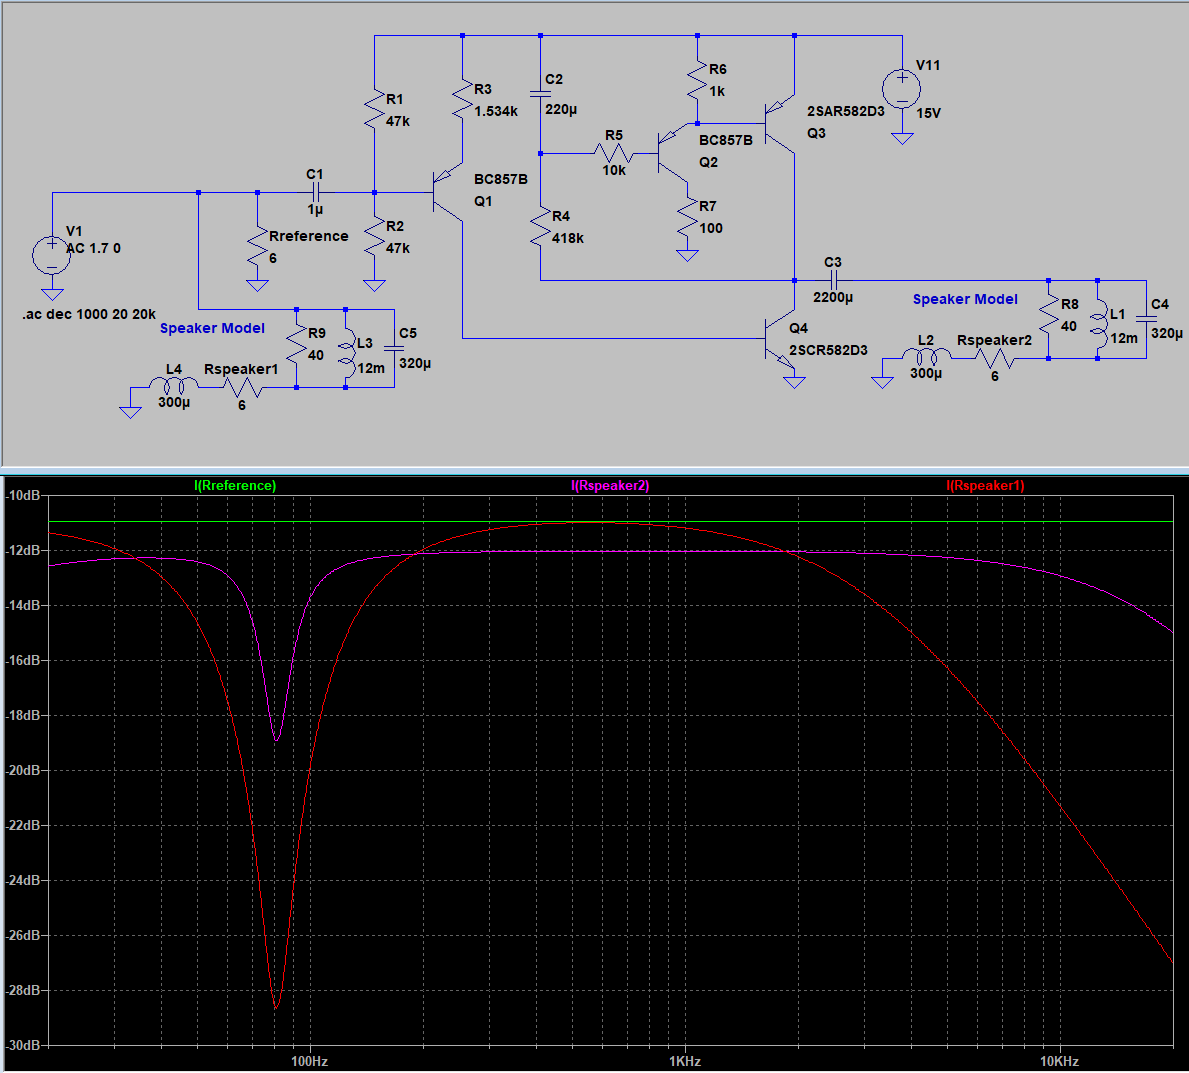Click the 2SCR582D3 transistor model text
The height and width of the screenshot is (1073, 1189).
coord(828,351)
